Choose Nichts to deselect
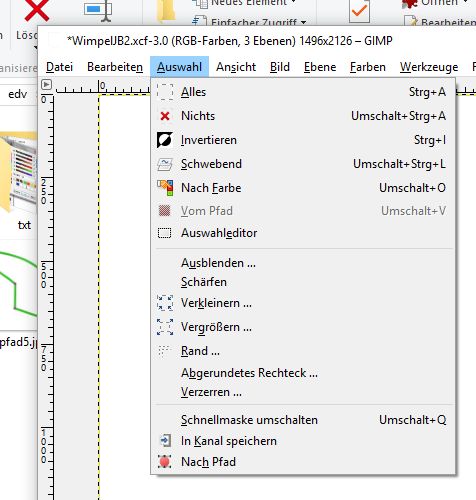Image resolution: width=476 pixels, height=500 pixels. click(x=303, y=116)
